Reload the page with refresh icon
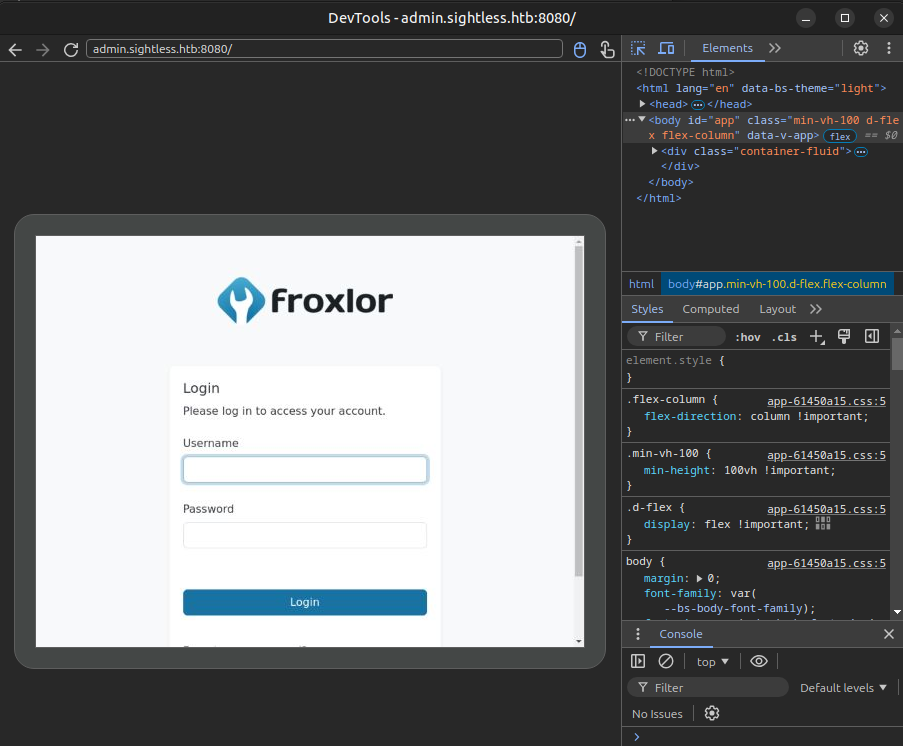Image resolution: width=903 pixels, height=746 pixels. point(71,49)
